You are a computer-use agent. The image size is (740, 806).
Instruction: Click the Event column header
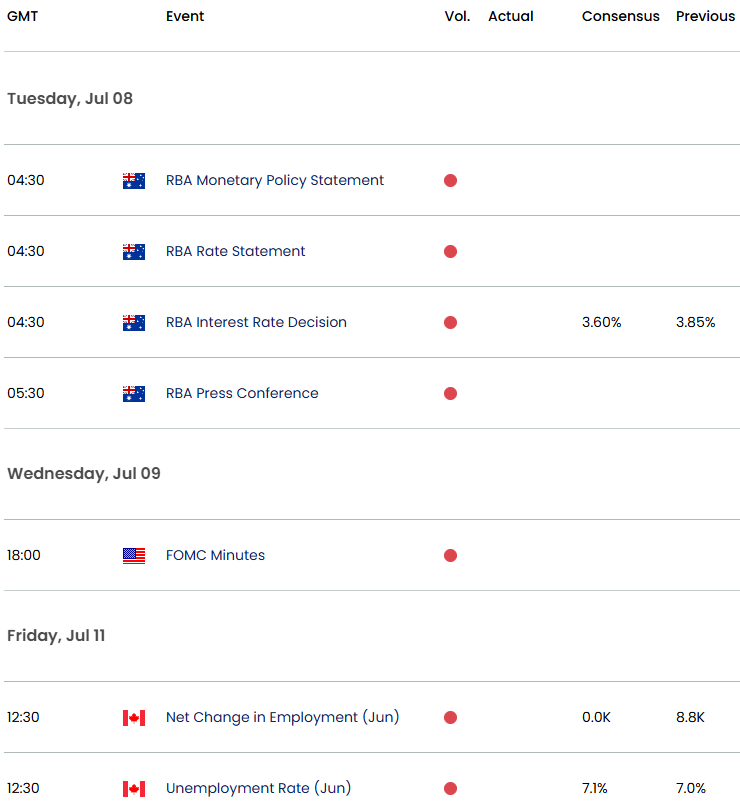[186, 17]
